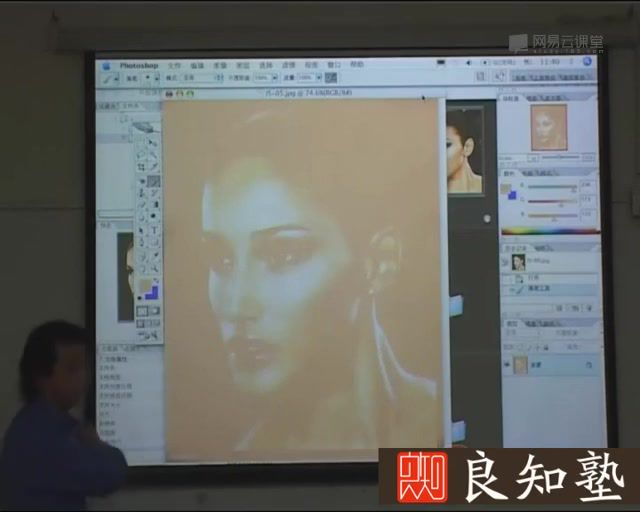Select the History Brush tool

[153, 192]
